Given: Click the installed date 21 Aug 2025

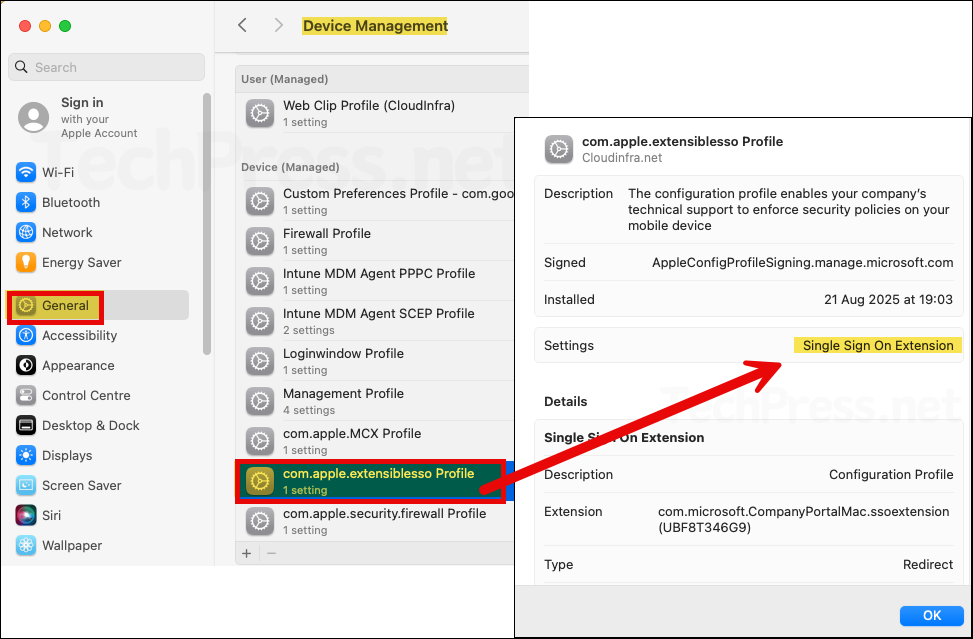Looking at the screenshot, I should [x=888, y=299].
